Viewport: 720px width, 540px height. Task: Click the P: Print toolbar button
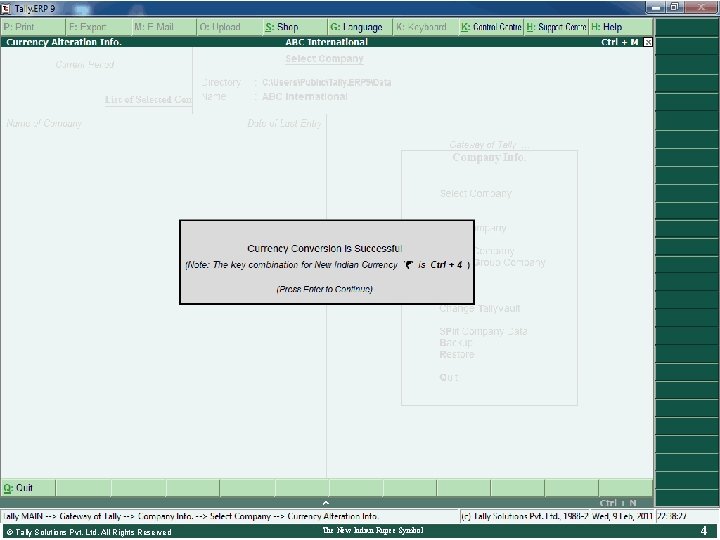pos(33,27)
